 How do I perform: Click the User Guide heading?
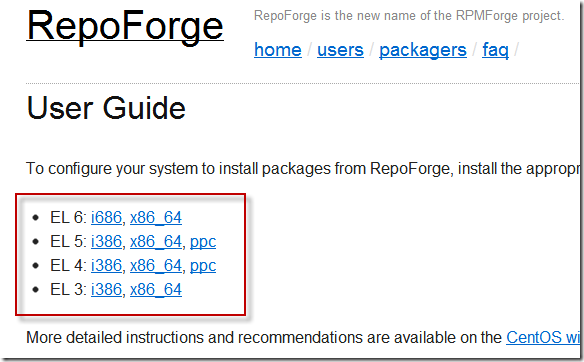106,108
